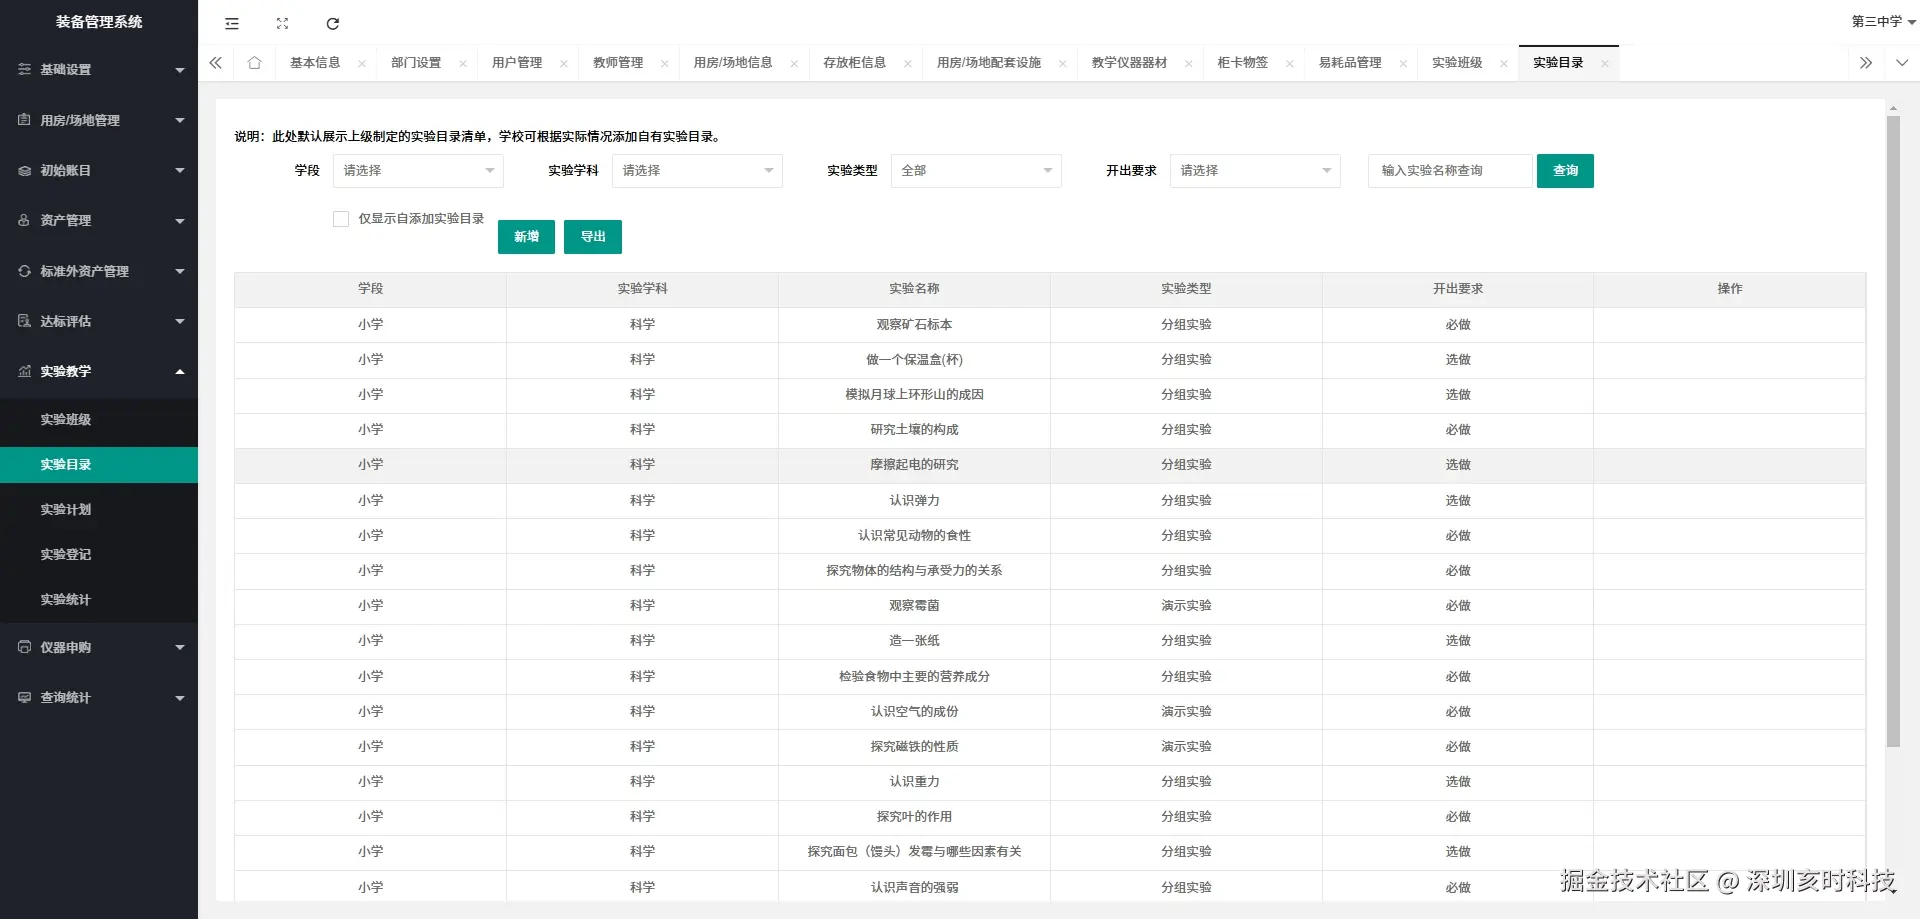Close the 用房/场地信息 tab
The height and width of the screenshot is (919, 1920).
pos(794,63)
